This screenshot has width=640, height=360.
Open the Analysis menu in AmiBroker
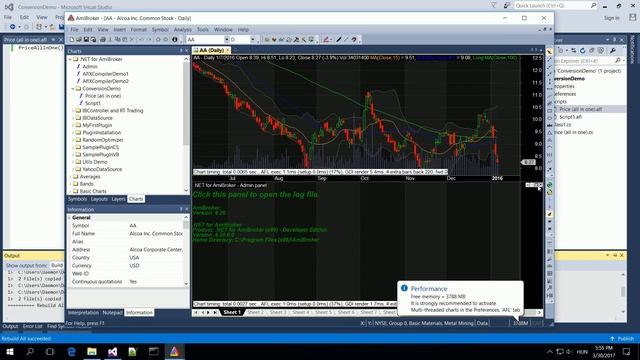pyautogui.click(x=182, y=29)
